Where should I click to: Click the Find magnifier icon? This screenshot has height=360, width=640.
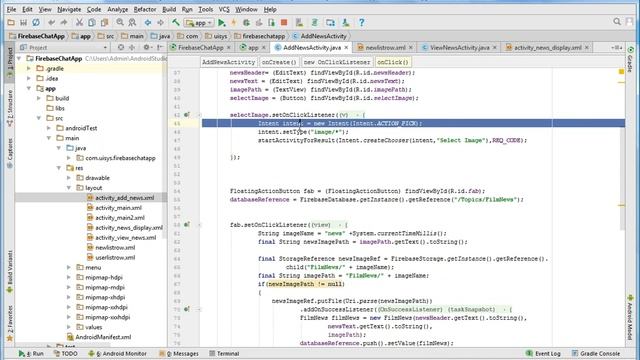(x=120, y=22)
